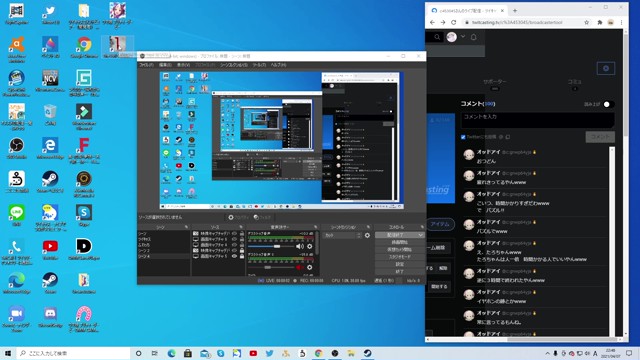The image size is (640, 360).
Task: Click the source Filters button in OBS
Action: click(262, 218)
